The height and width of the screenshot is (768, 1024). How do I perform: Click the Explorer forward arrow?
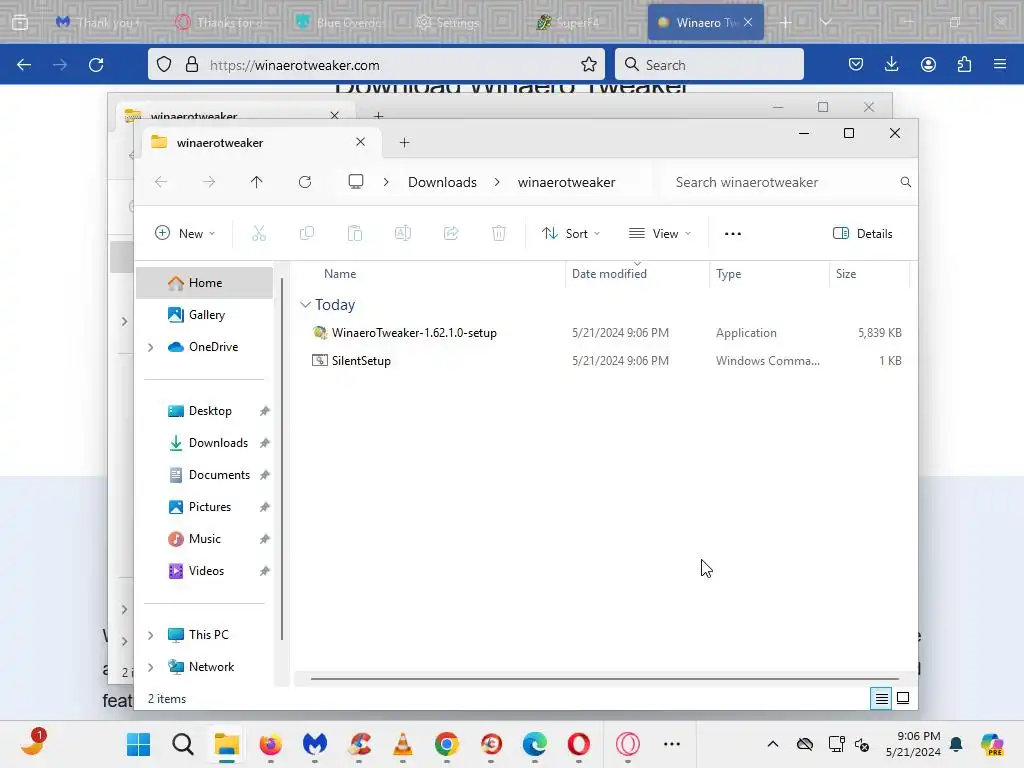209,182
